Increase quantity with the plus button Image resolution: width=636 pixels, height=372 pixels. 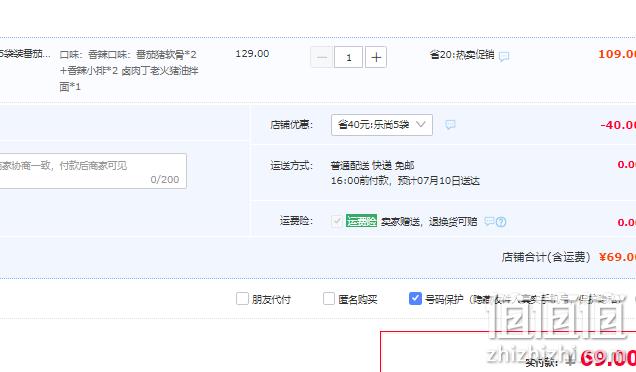376,57
